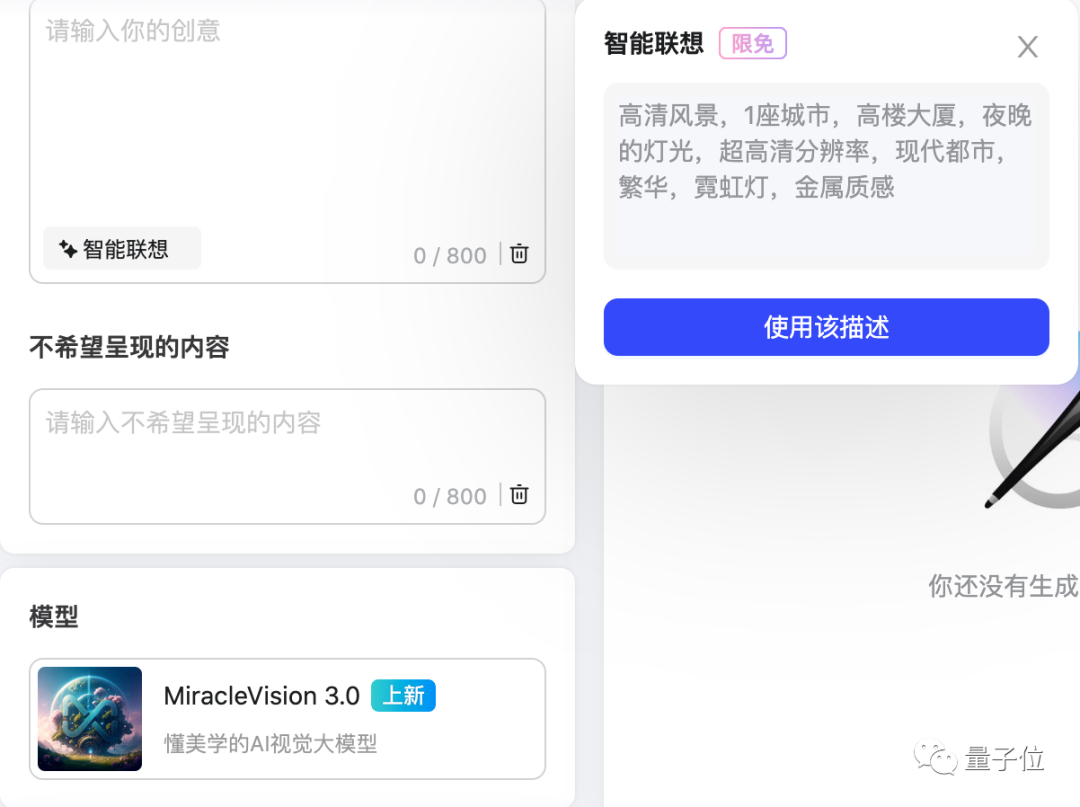Screen dimensions: 1080x807
Task: Click the 0/800 counter under the negative prompt
Action: tap(450, 495)
